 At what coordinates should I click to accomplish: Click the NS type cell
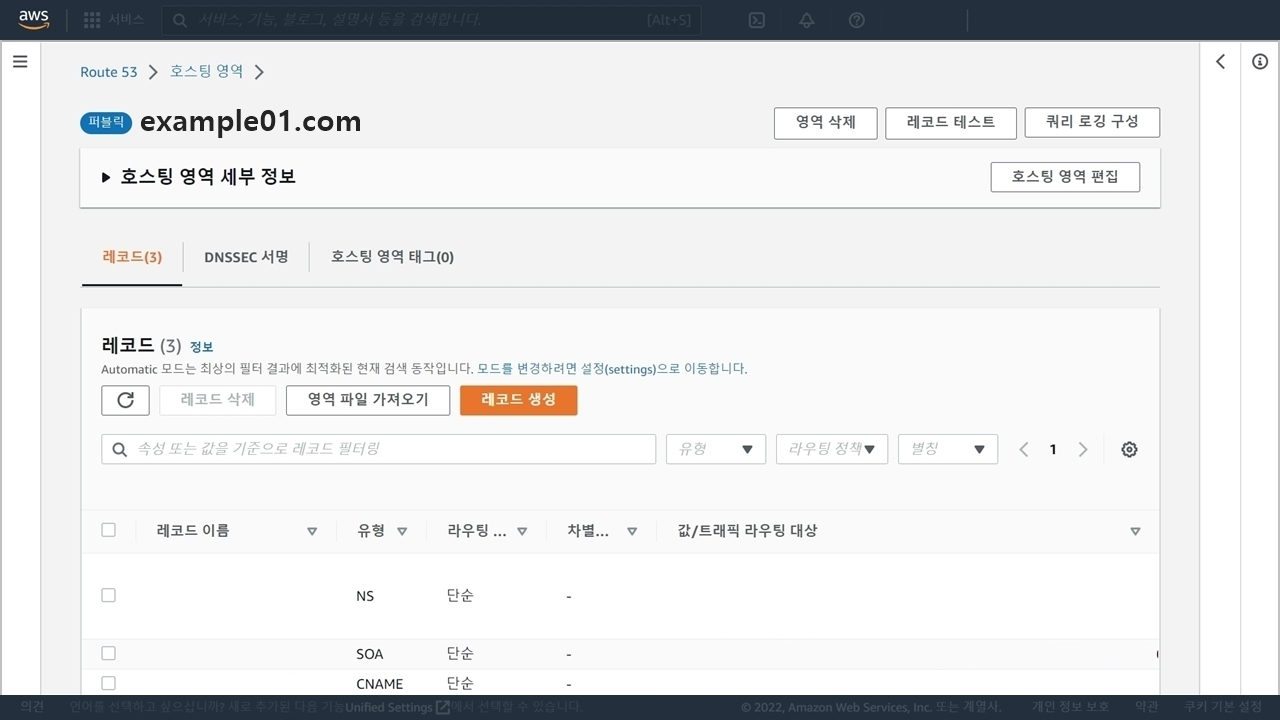(x=365, y=596)
